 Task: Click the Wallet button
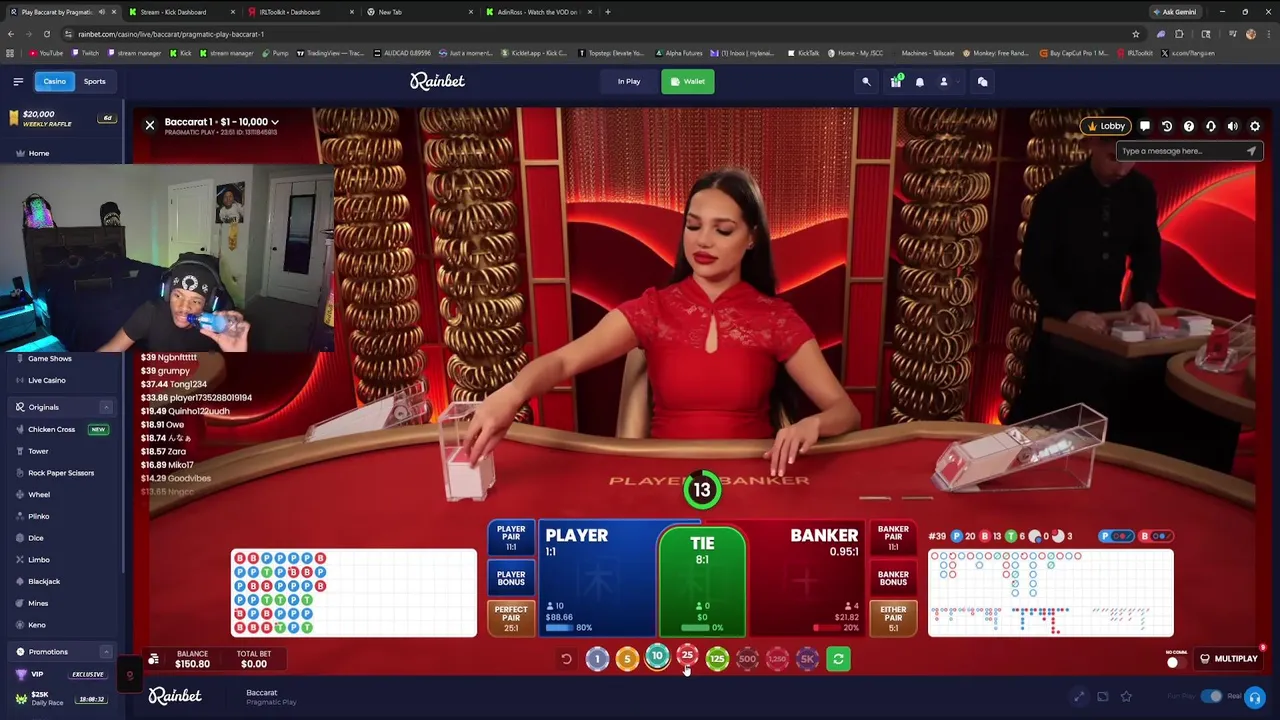[x=687, y=82]
